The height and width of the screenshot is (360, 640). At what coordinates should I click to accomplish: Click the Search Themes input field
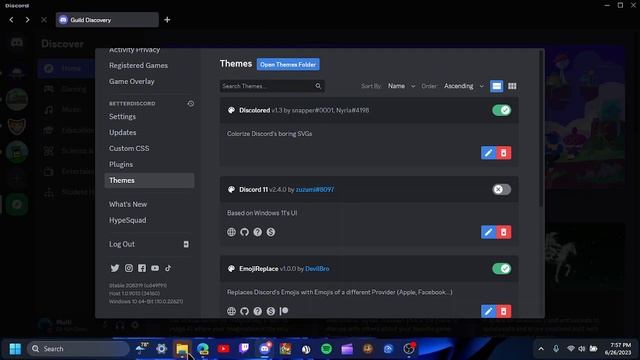(272, 86)
